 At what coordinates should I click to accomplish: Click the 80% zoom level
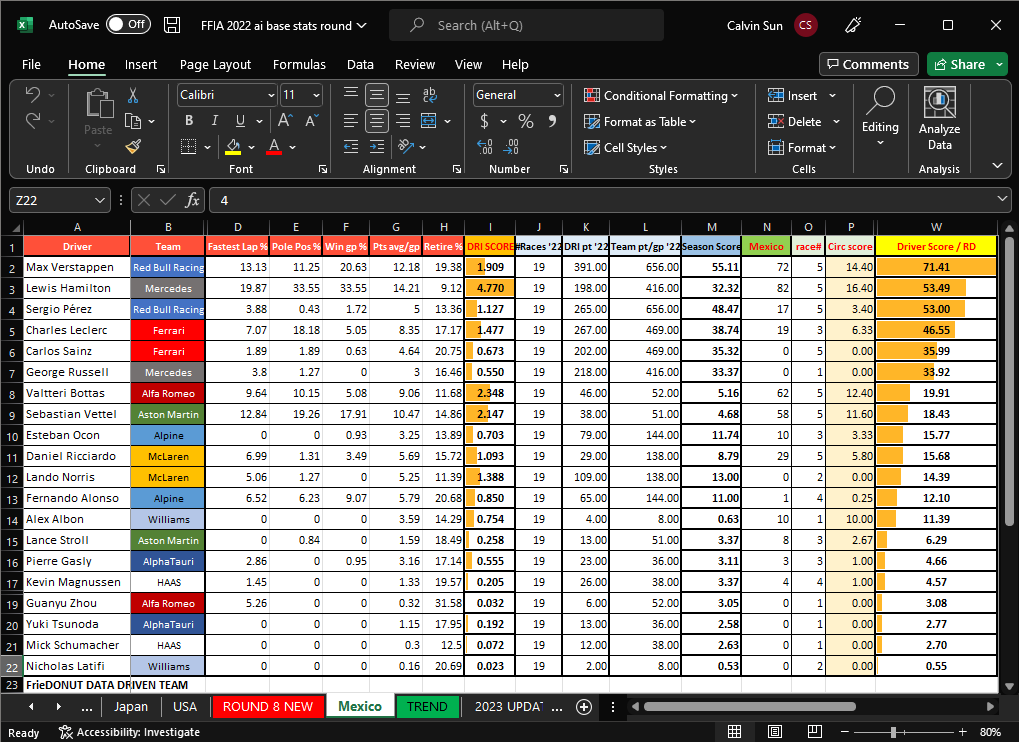pyautogui.click(x=990, y=732)
